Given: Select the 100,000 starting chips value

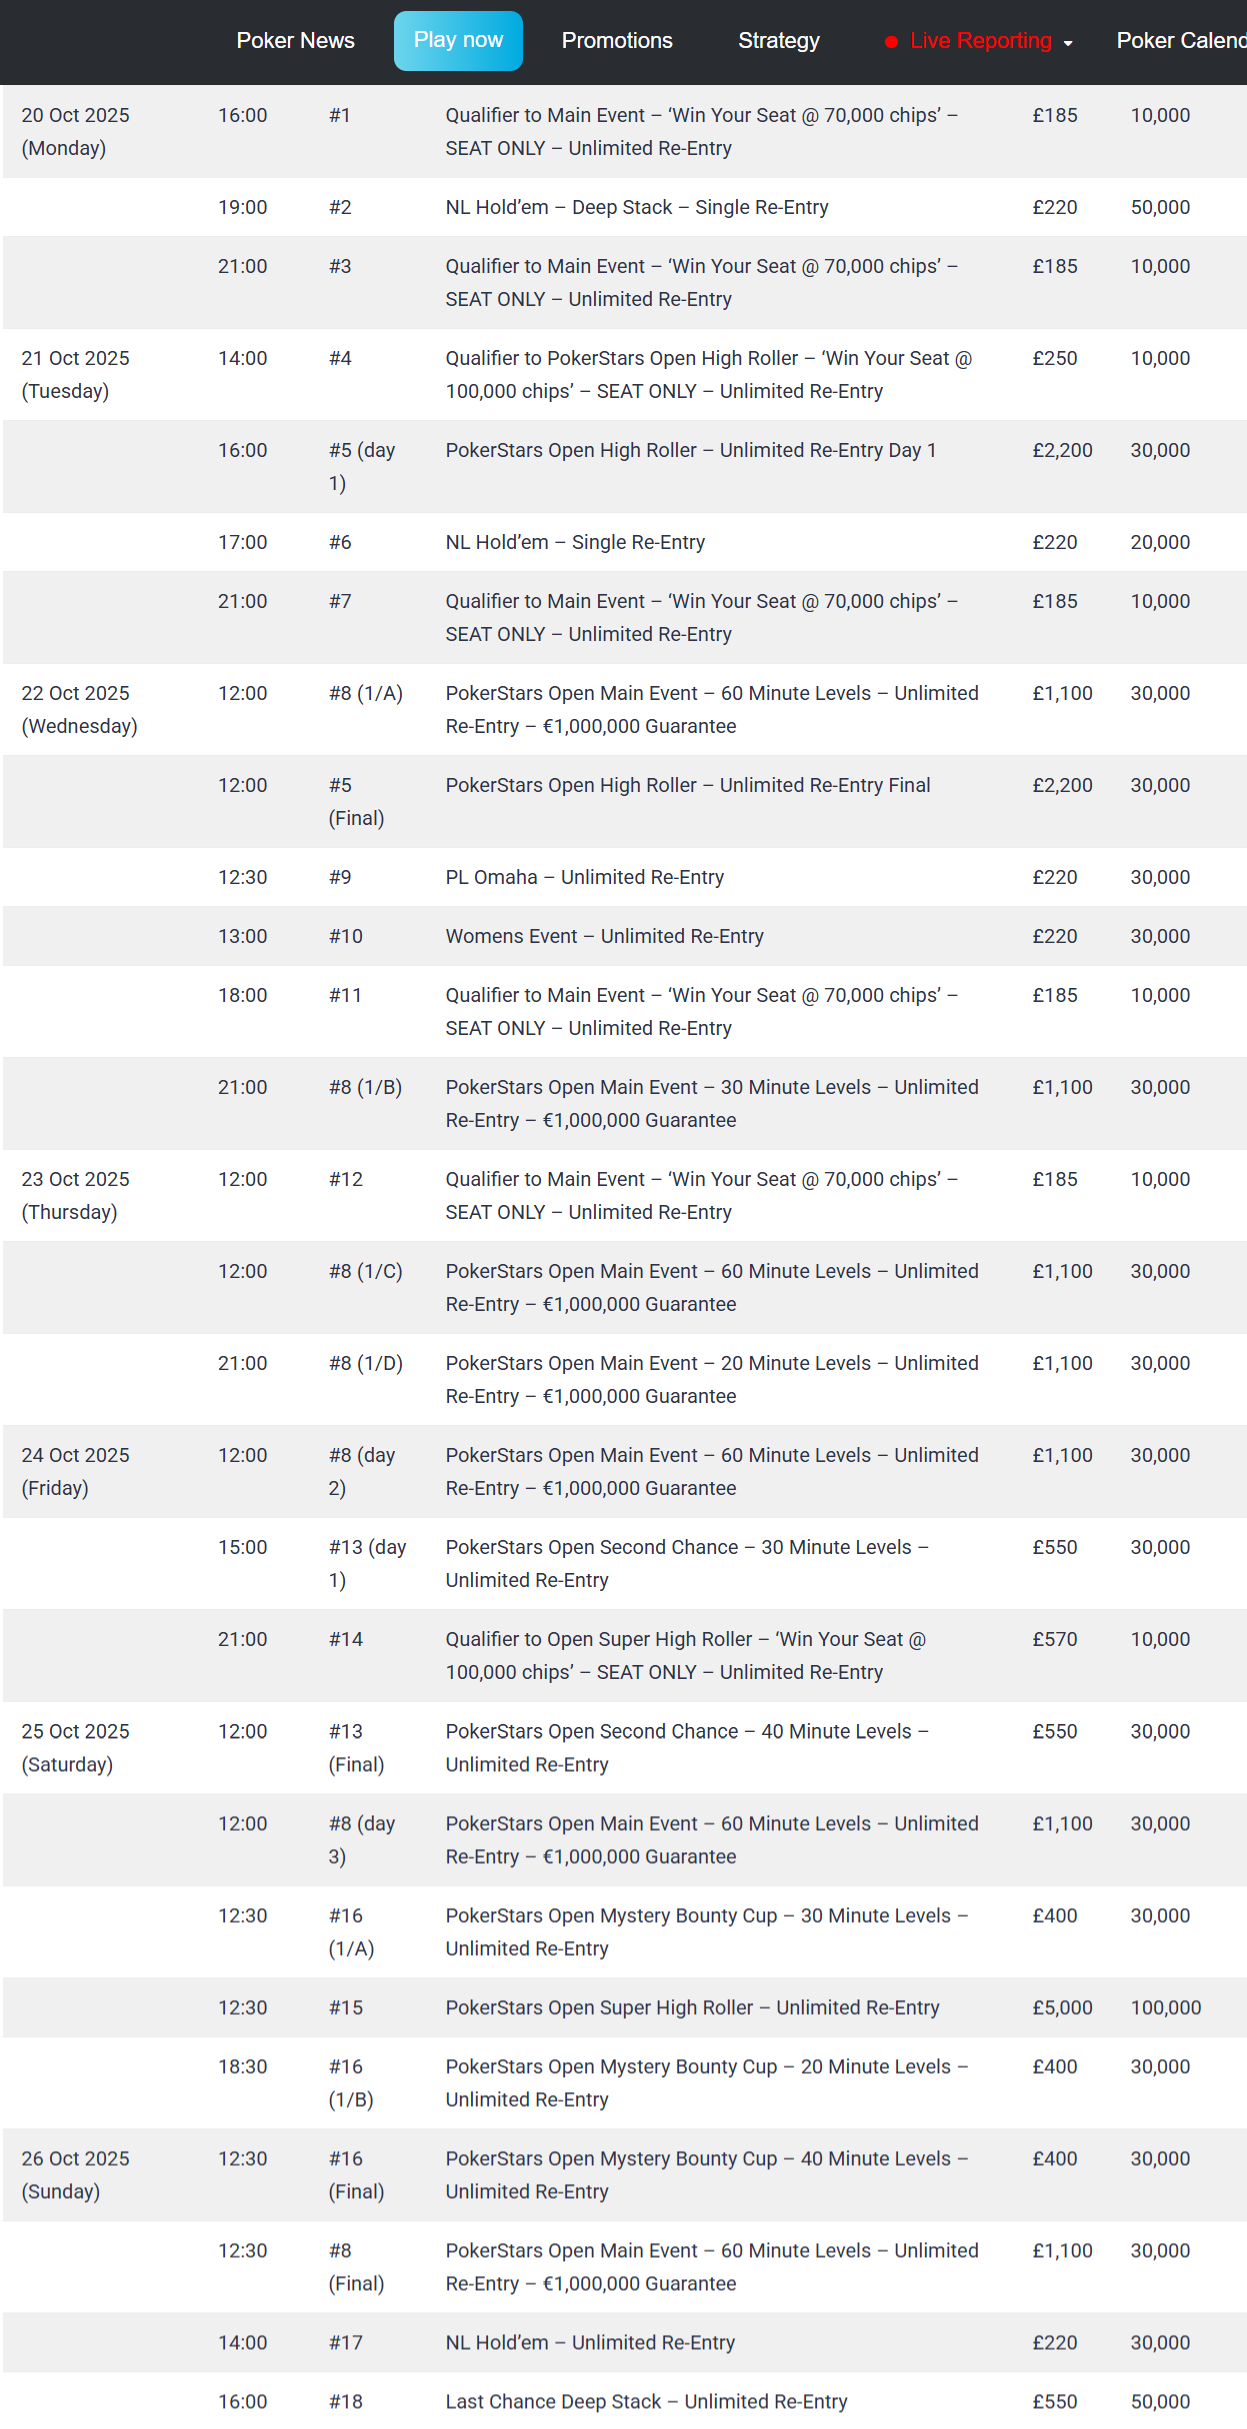Looking at the screenshot, I should coord(1165,2007).
